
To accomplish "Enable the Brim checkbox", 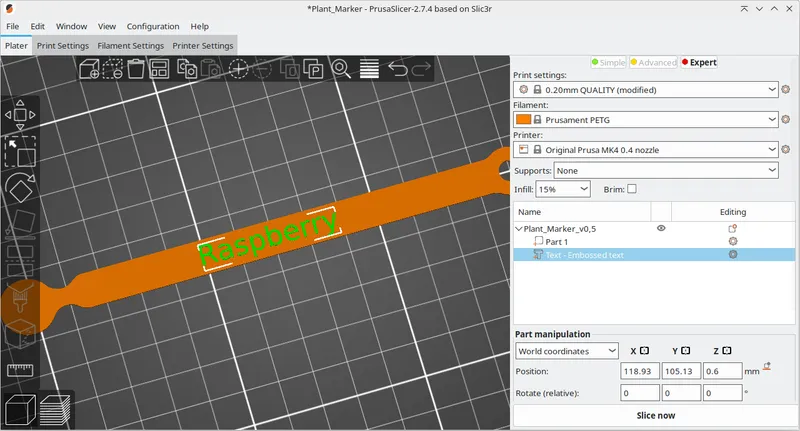I will coord(632,189).
